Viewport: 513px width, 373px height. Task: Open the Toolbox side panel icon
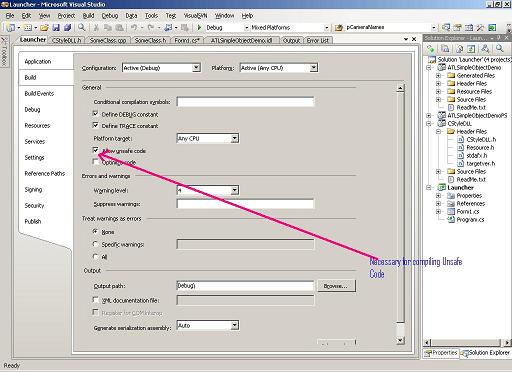click(4, 51)
